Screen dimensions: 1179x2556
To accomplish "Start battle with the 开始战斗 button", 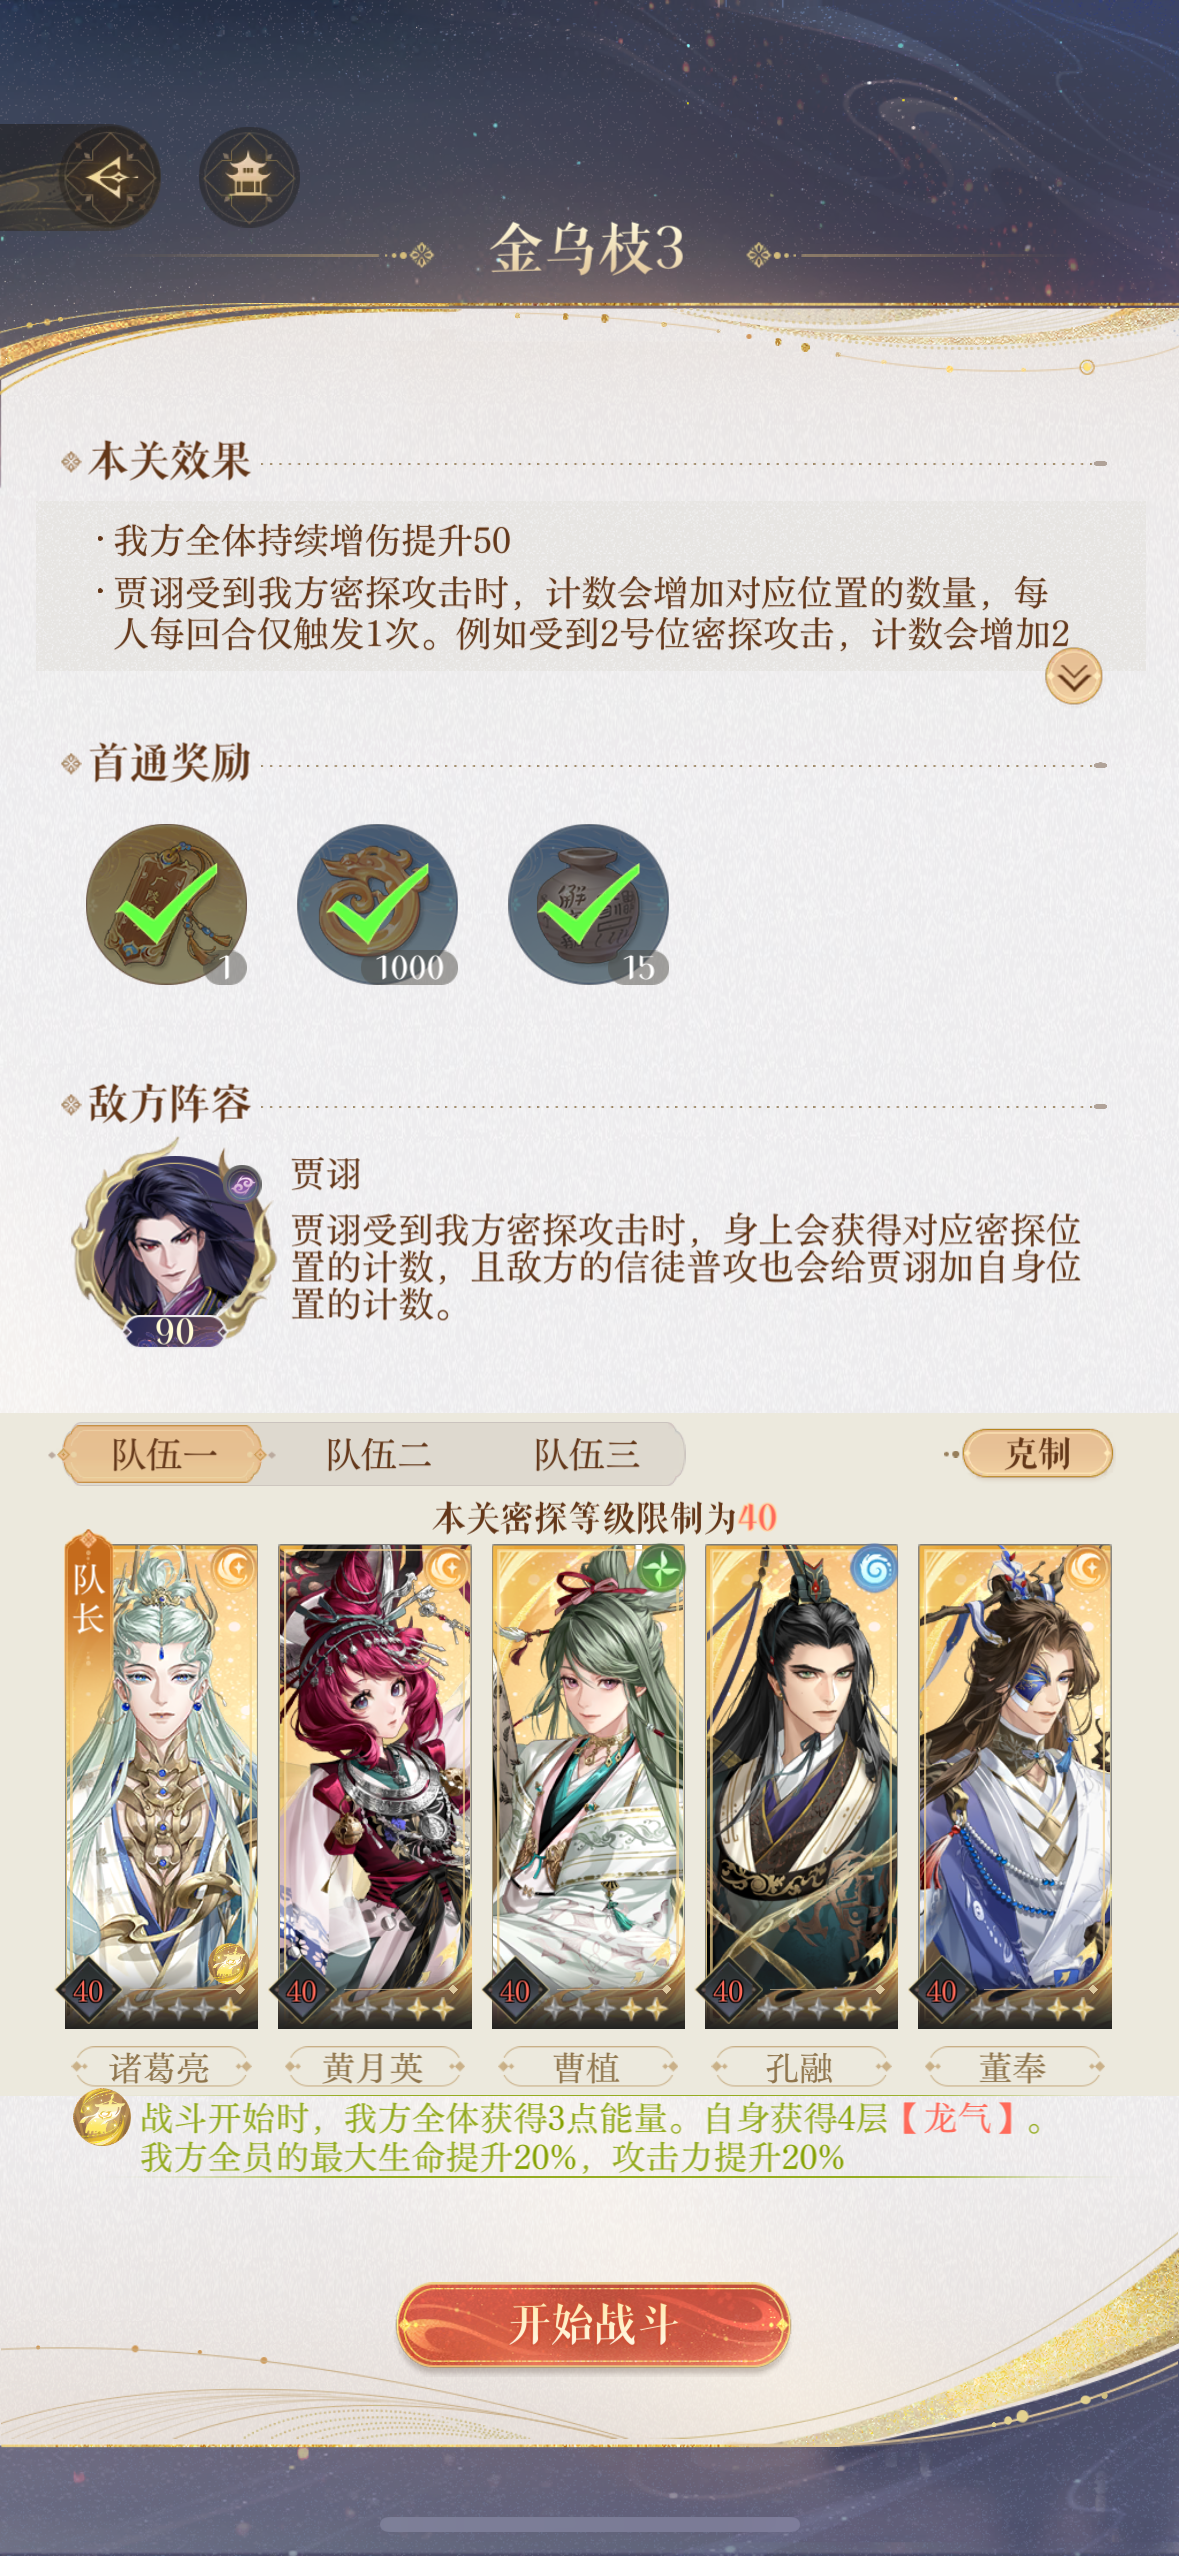I will [x=593, y=2325].
